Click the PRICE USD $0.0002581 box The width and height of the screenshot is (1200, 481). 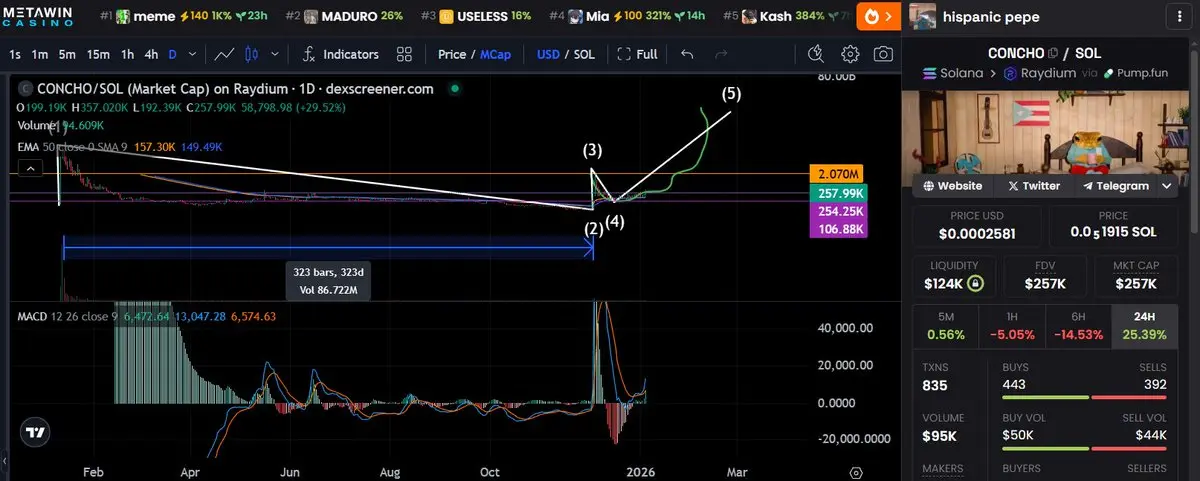(978, 227)
